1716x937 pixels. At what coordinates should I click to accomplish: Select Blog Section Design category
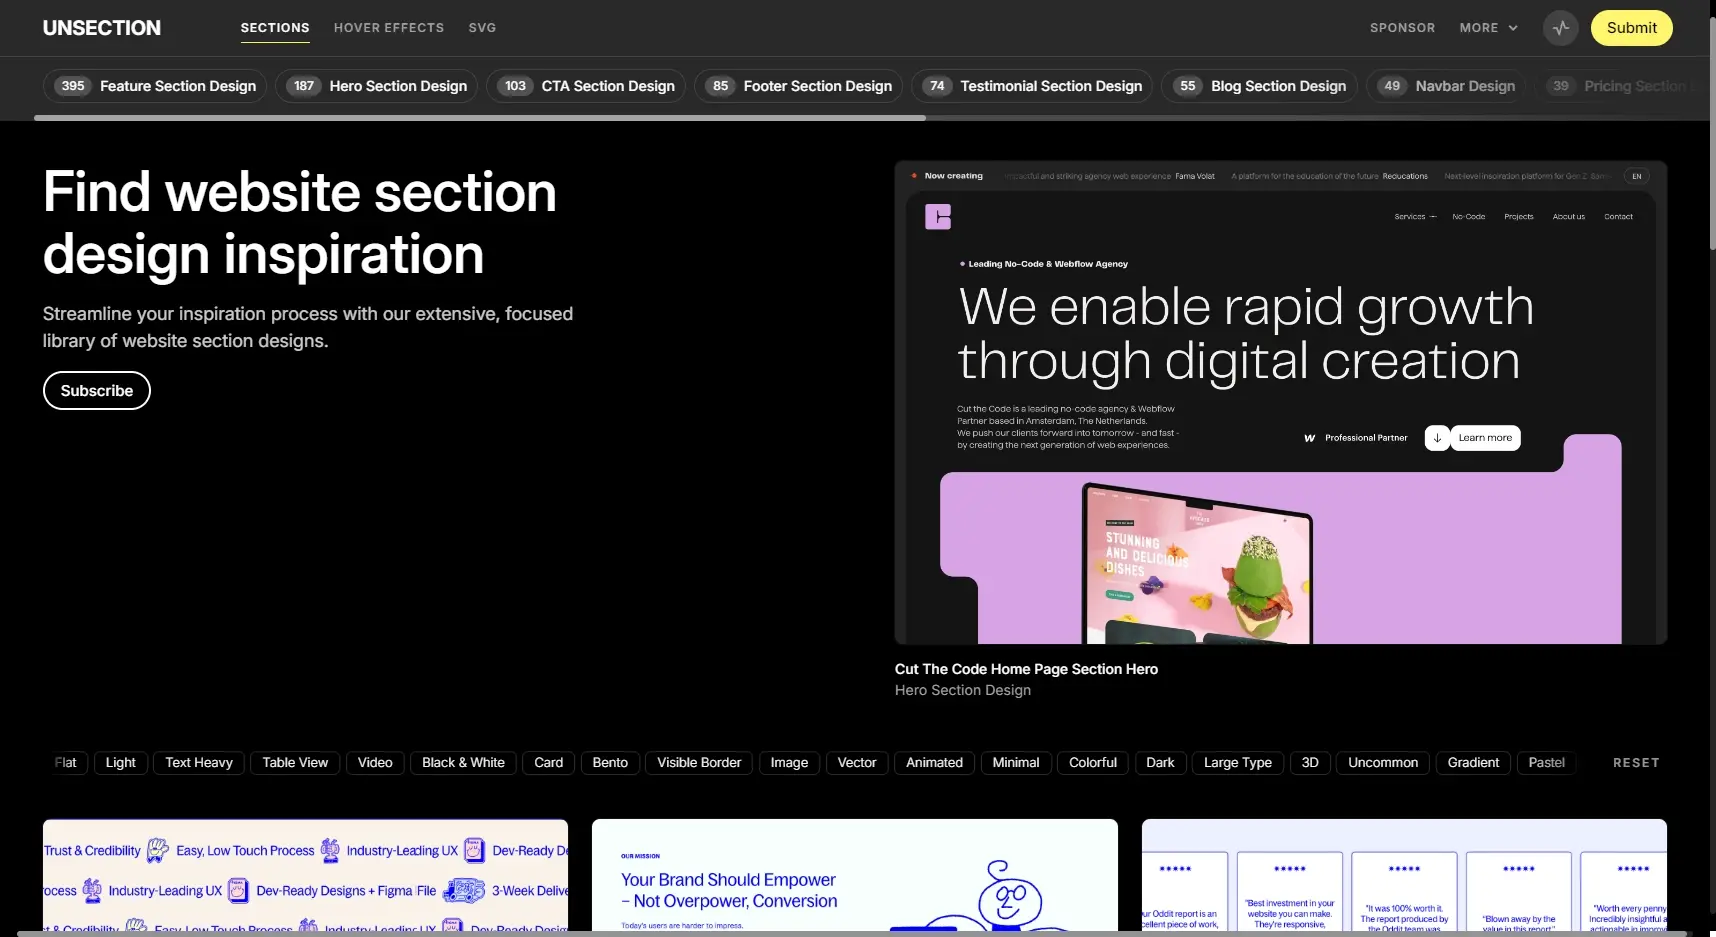[x=1259, y=86]
